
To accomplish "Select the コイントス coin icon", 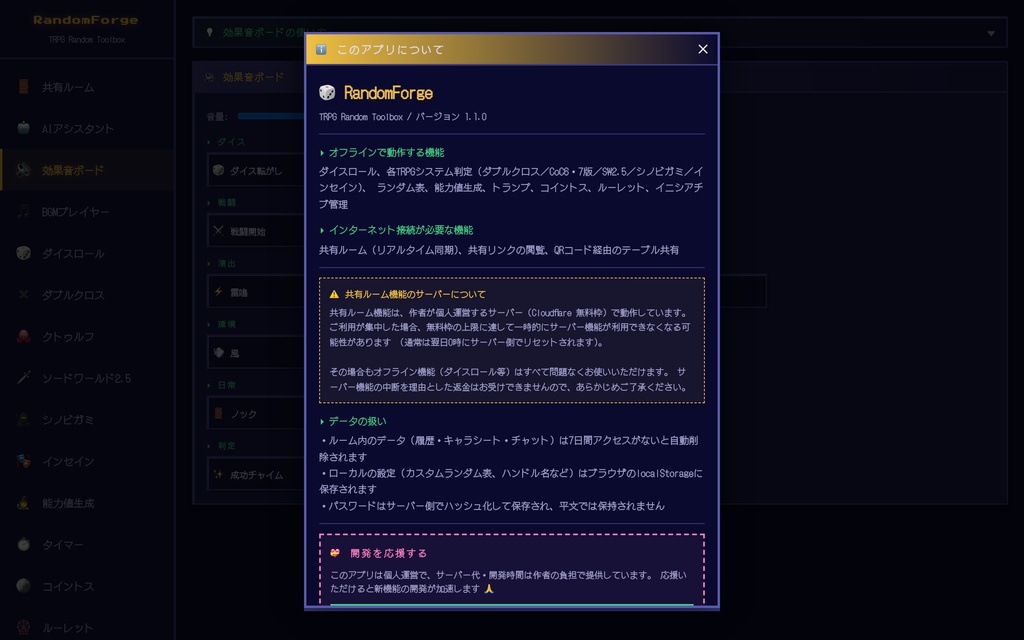I will pos(22,587).
